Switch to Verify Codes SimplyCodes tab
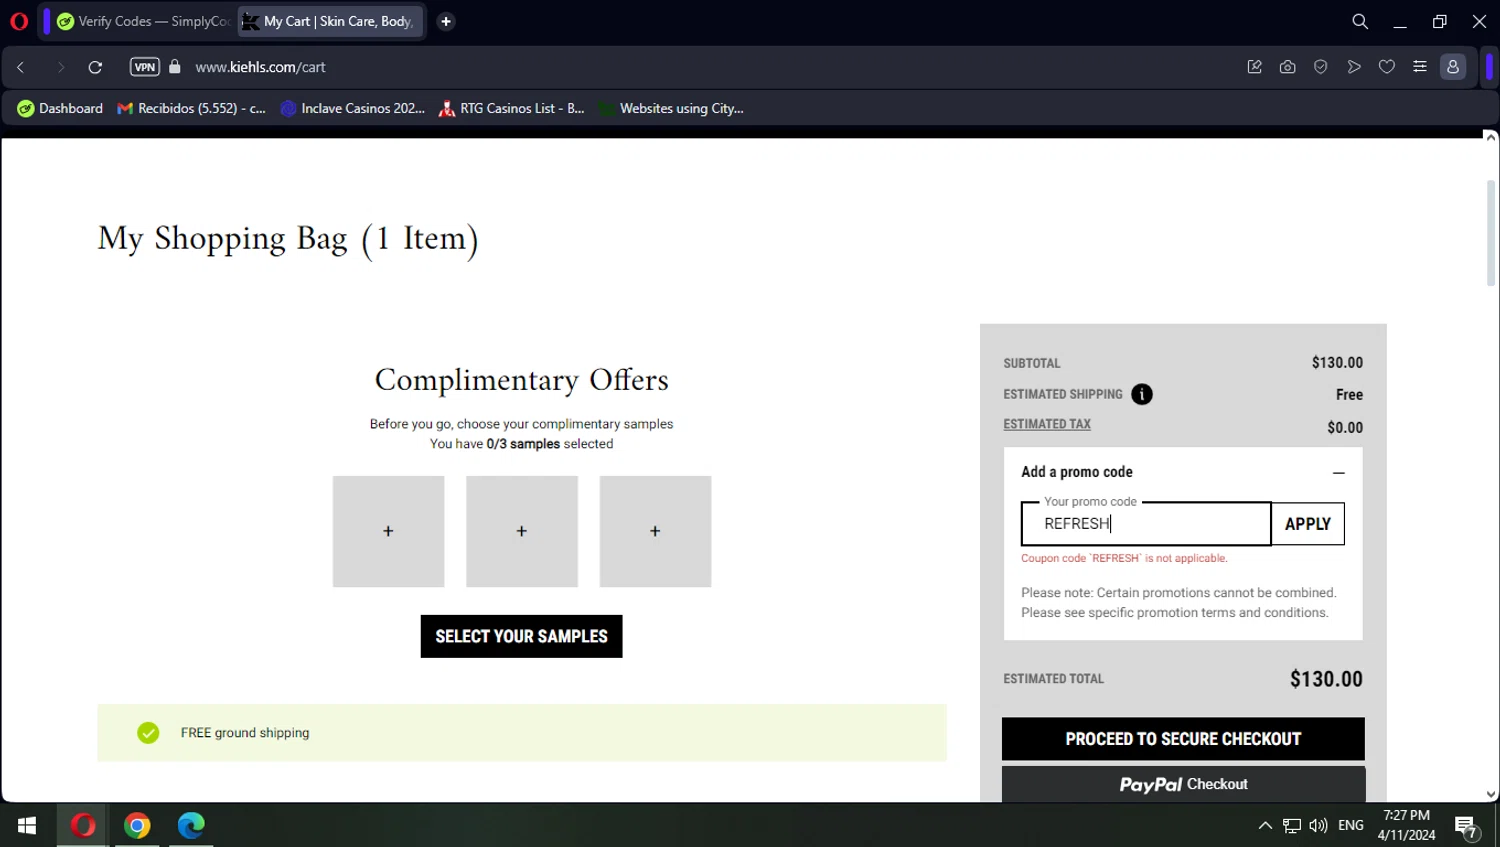Viewport: 1500px width, 847px height. pyautogui.click(x=143, y=21)
